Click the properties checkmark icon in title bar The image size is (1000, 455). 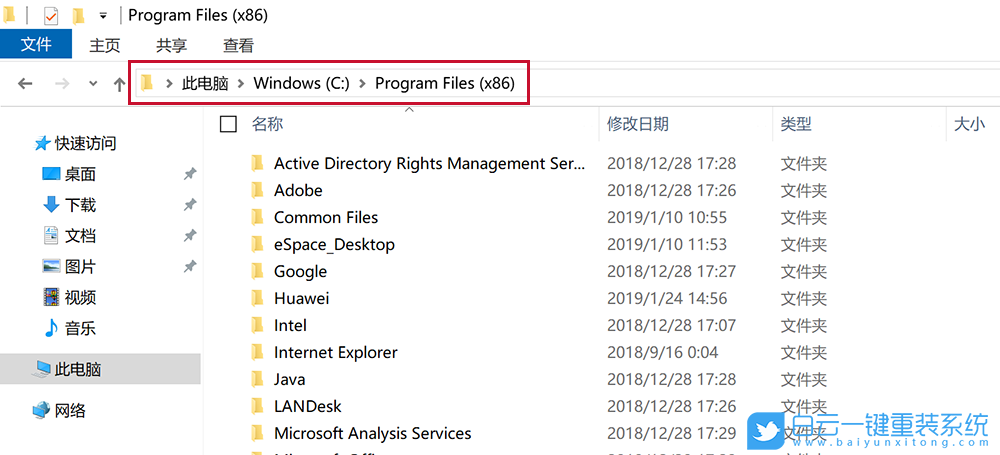click(x=51, y=16)
